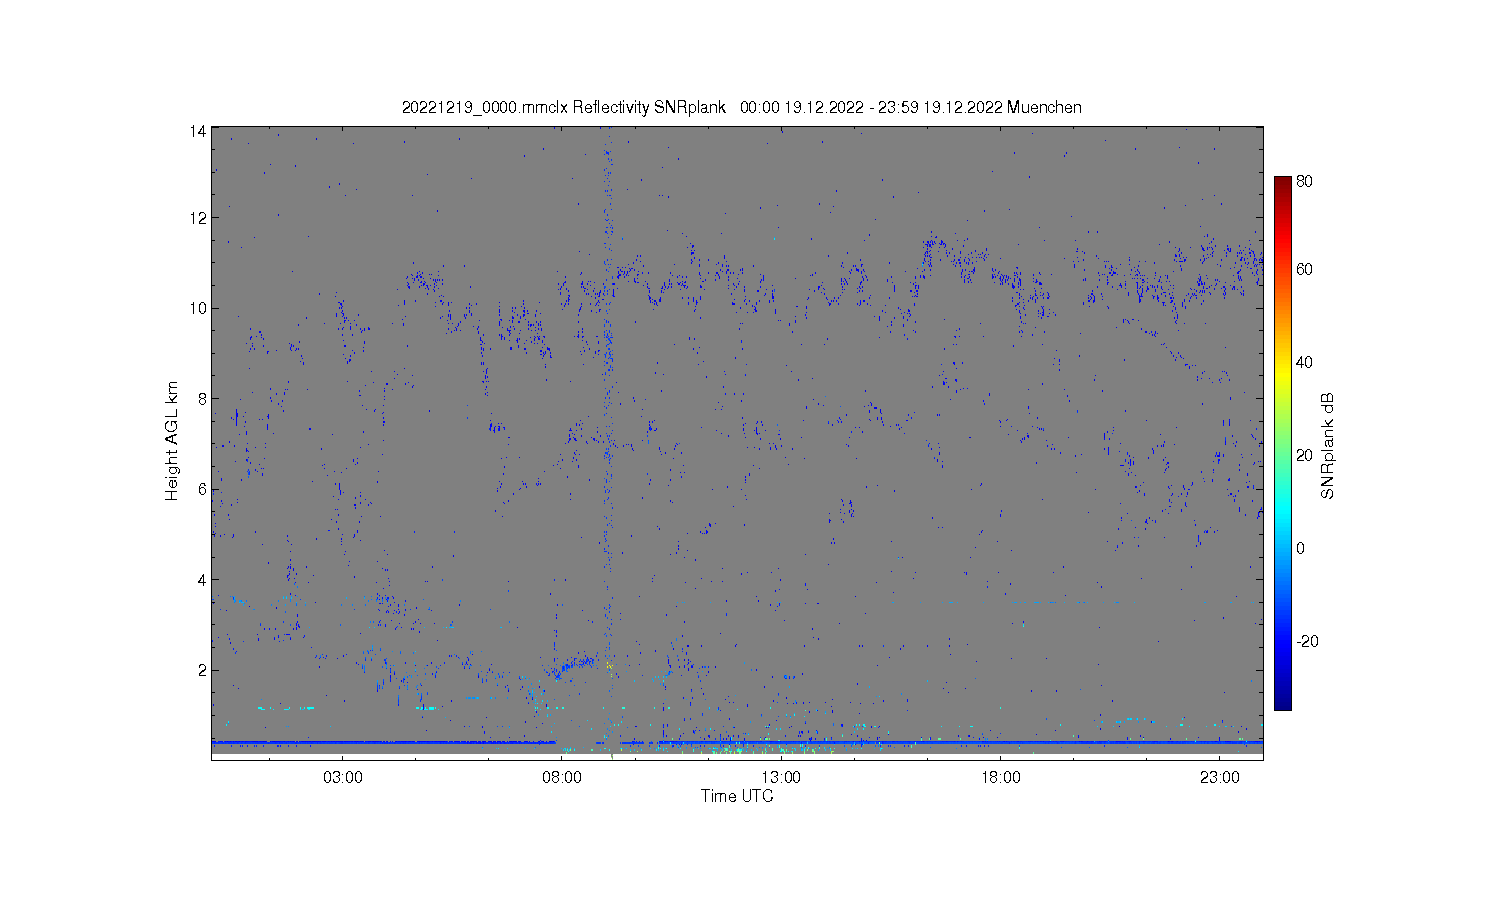Click the colorbar value -20
The image size is (1500, 900).
(1307, 641)
